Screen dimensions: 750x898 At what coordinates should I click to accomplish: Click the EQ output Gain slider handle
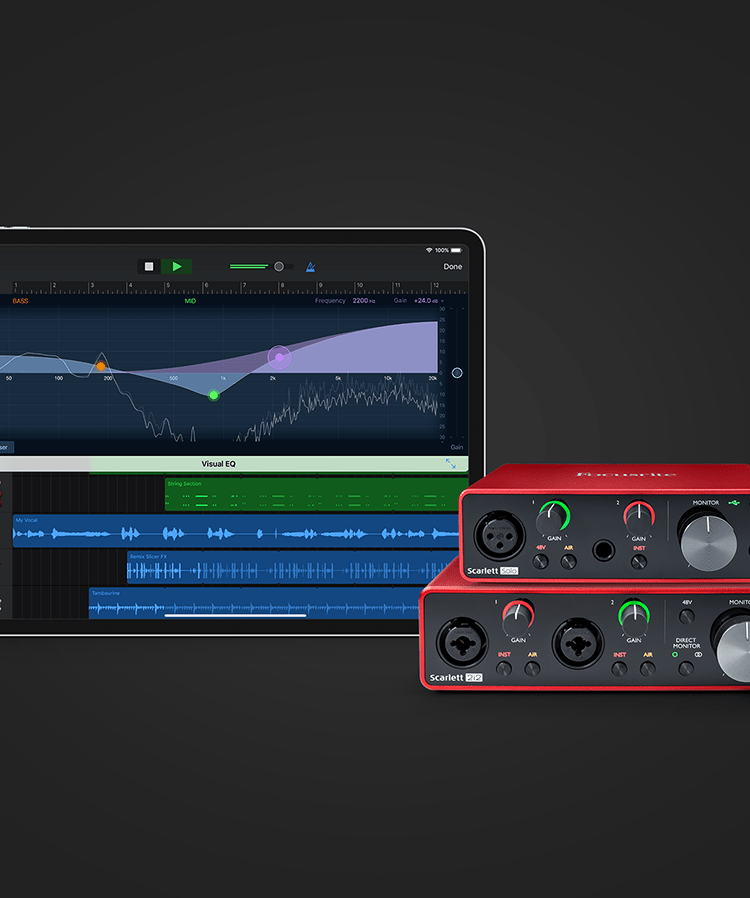(457, 373)
